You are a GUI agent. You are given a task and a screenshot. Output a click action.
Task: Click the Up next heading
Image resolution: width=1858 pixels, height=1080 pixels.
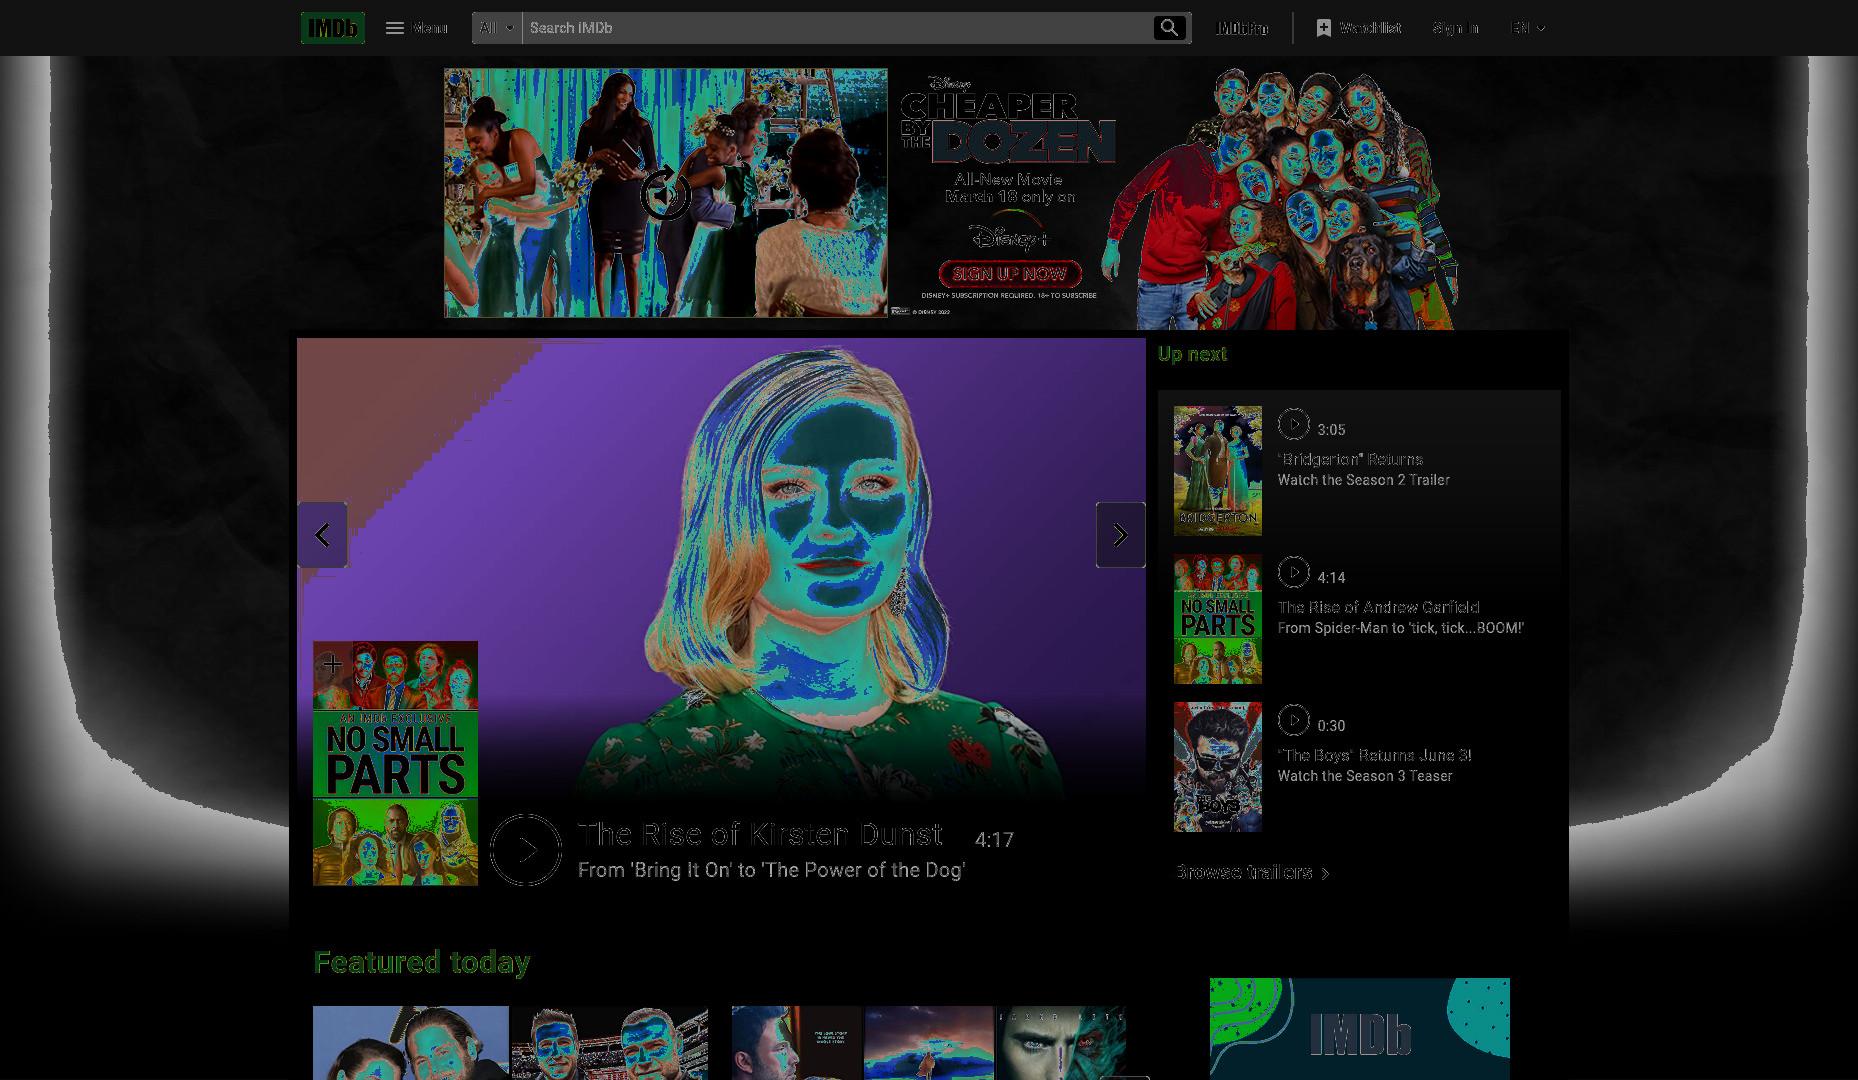click(x=1192, y=354)
